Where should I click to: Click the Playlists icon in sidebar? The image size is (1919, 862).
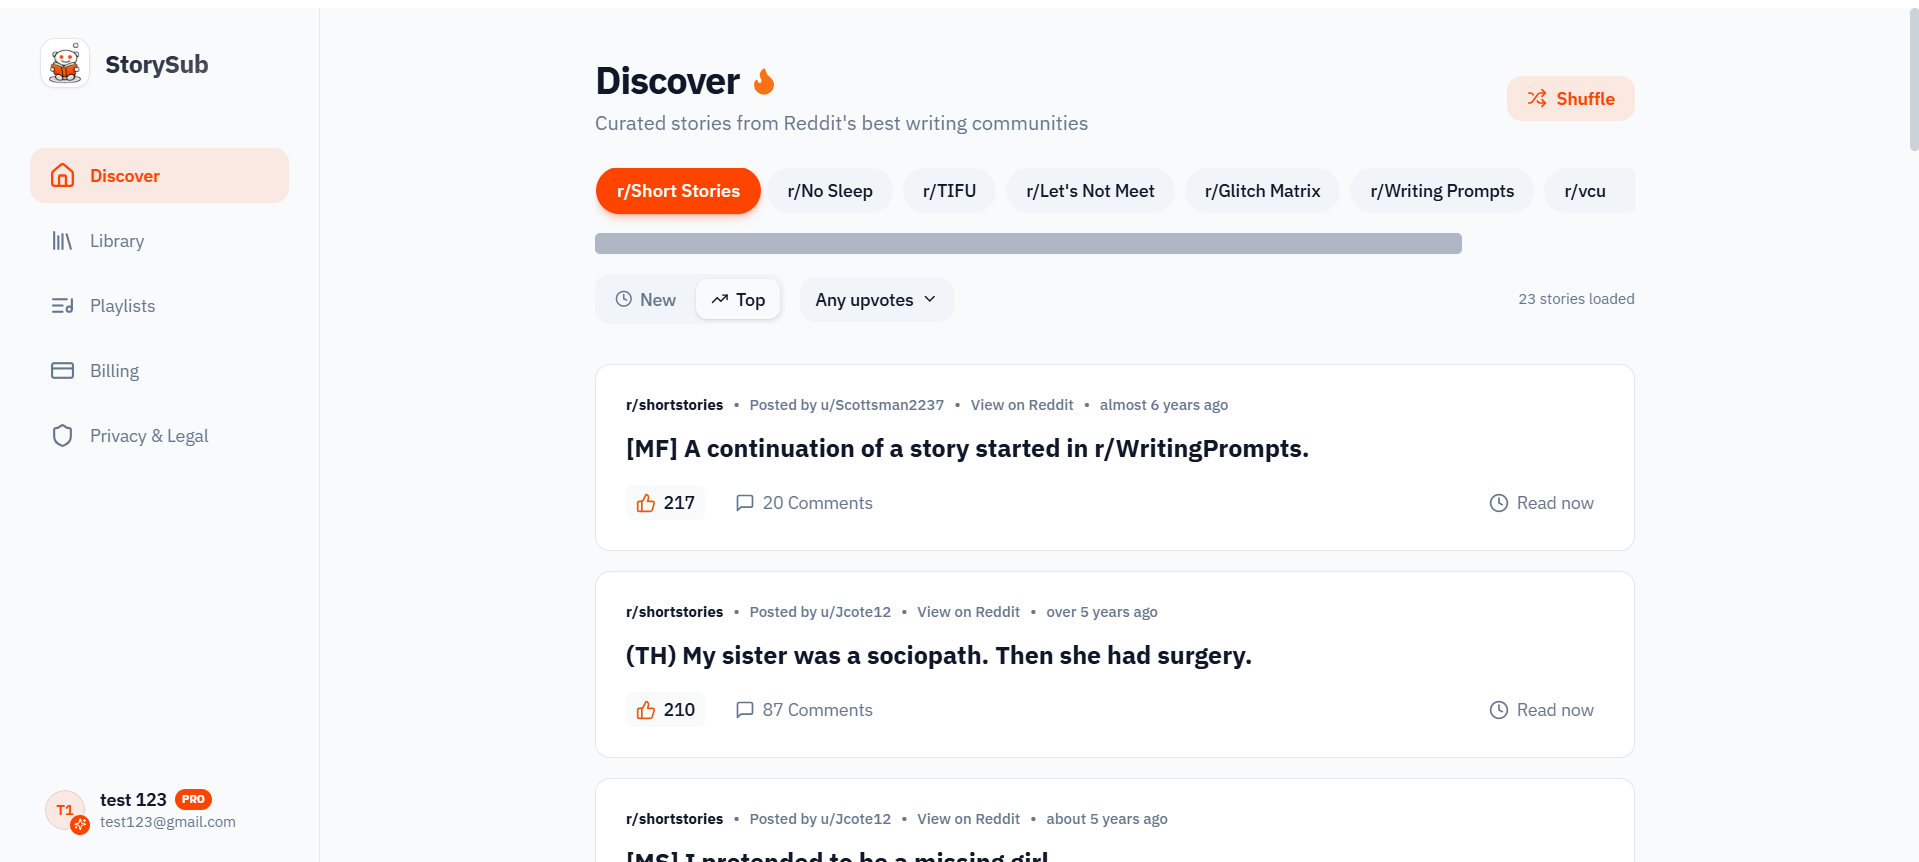(x=62, y=305)
